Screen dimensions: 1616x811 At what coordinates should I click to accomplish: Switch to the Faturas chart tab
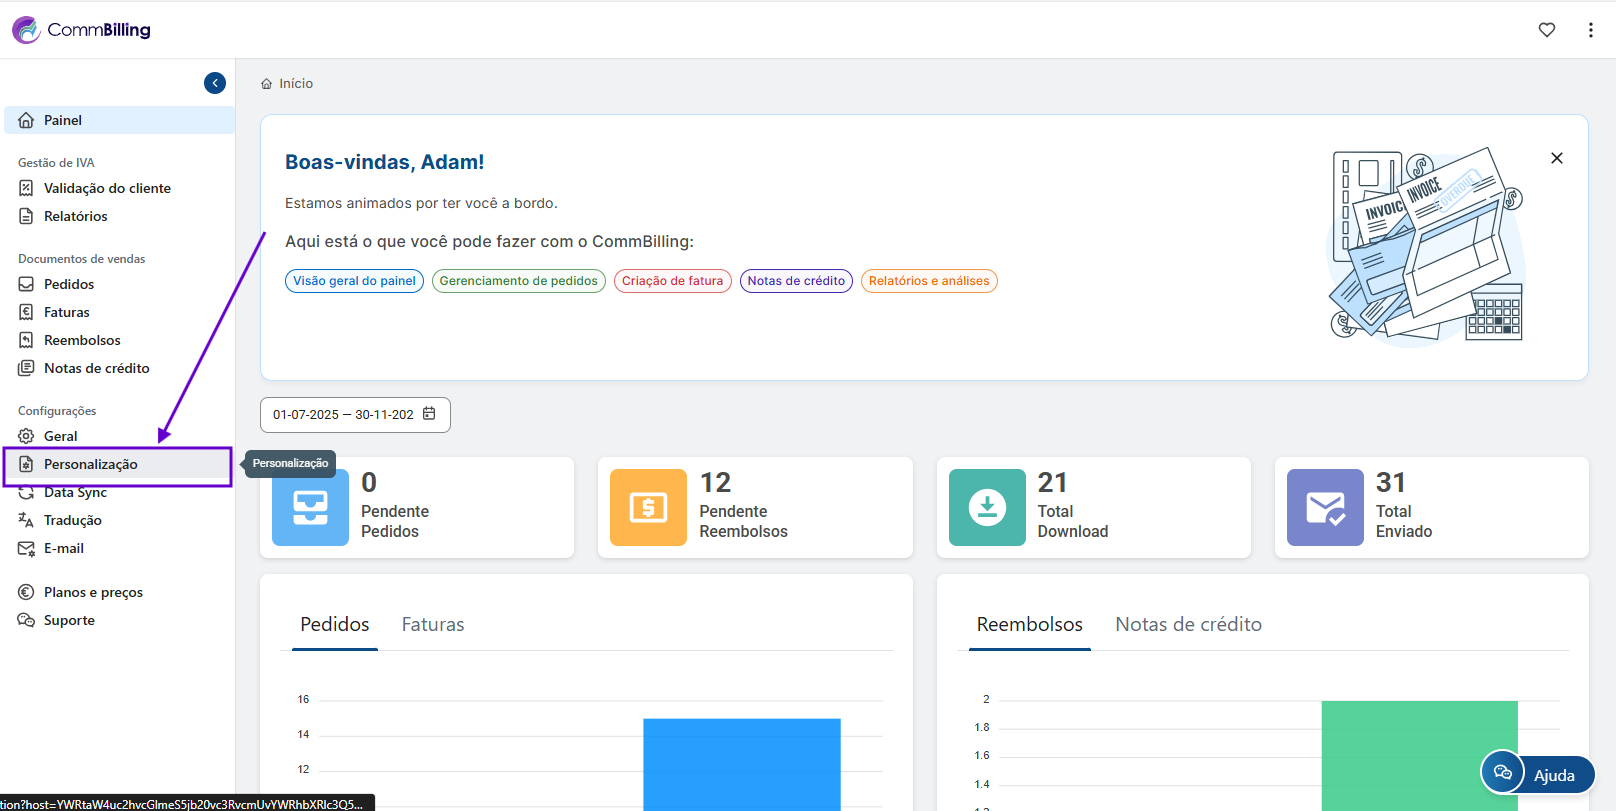432,625
